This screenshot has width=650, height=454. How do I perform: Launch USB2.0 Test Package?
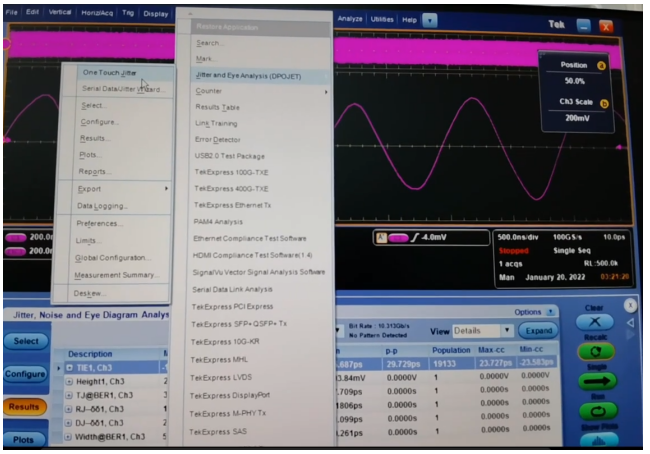coord(229,156)
